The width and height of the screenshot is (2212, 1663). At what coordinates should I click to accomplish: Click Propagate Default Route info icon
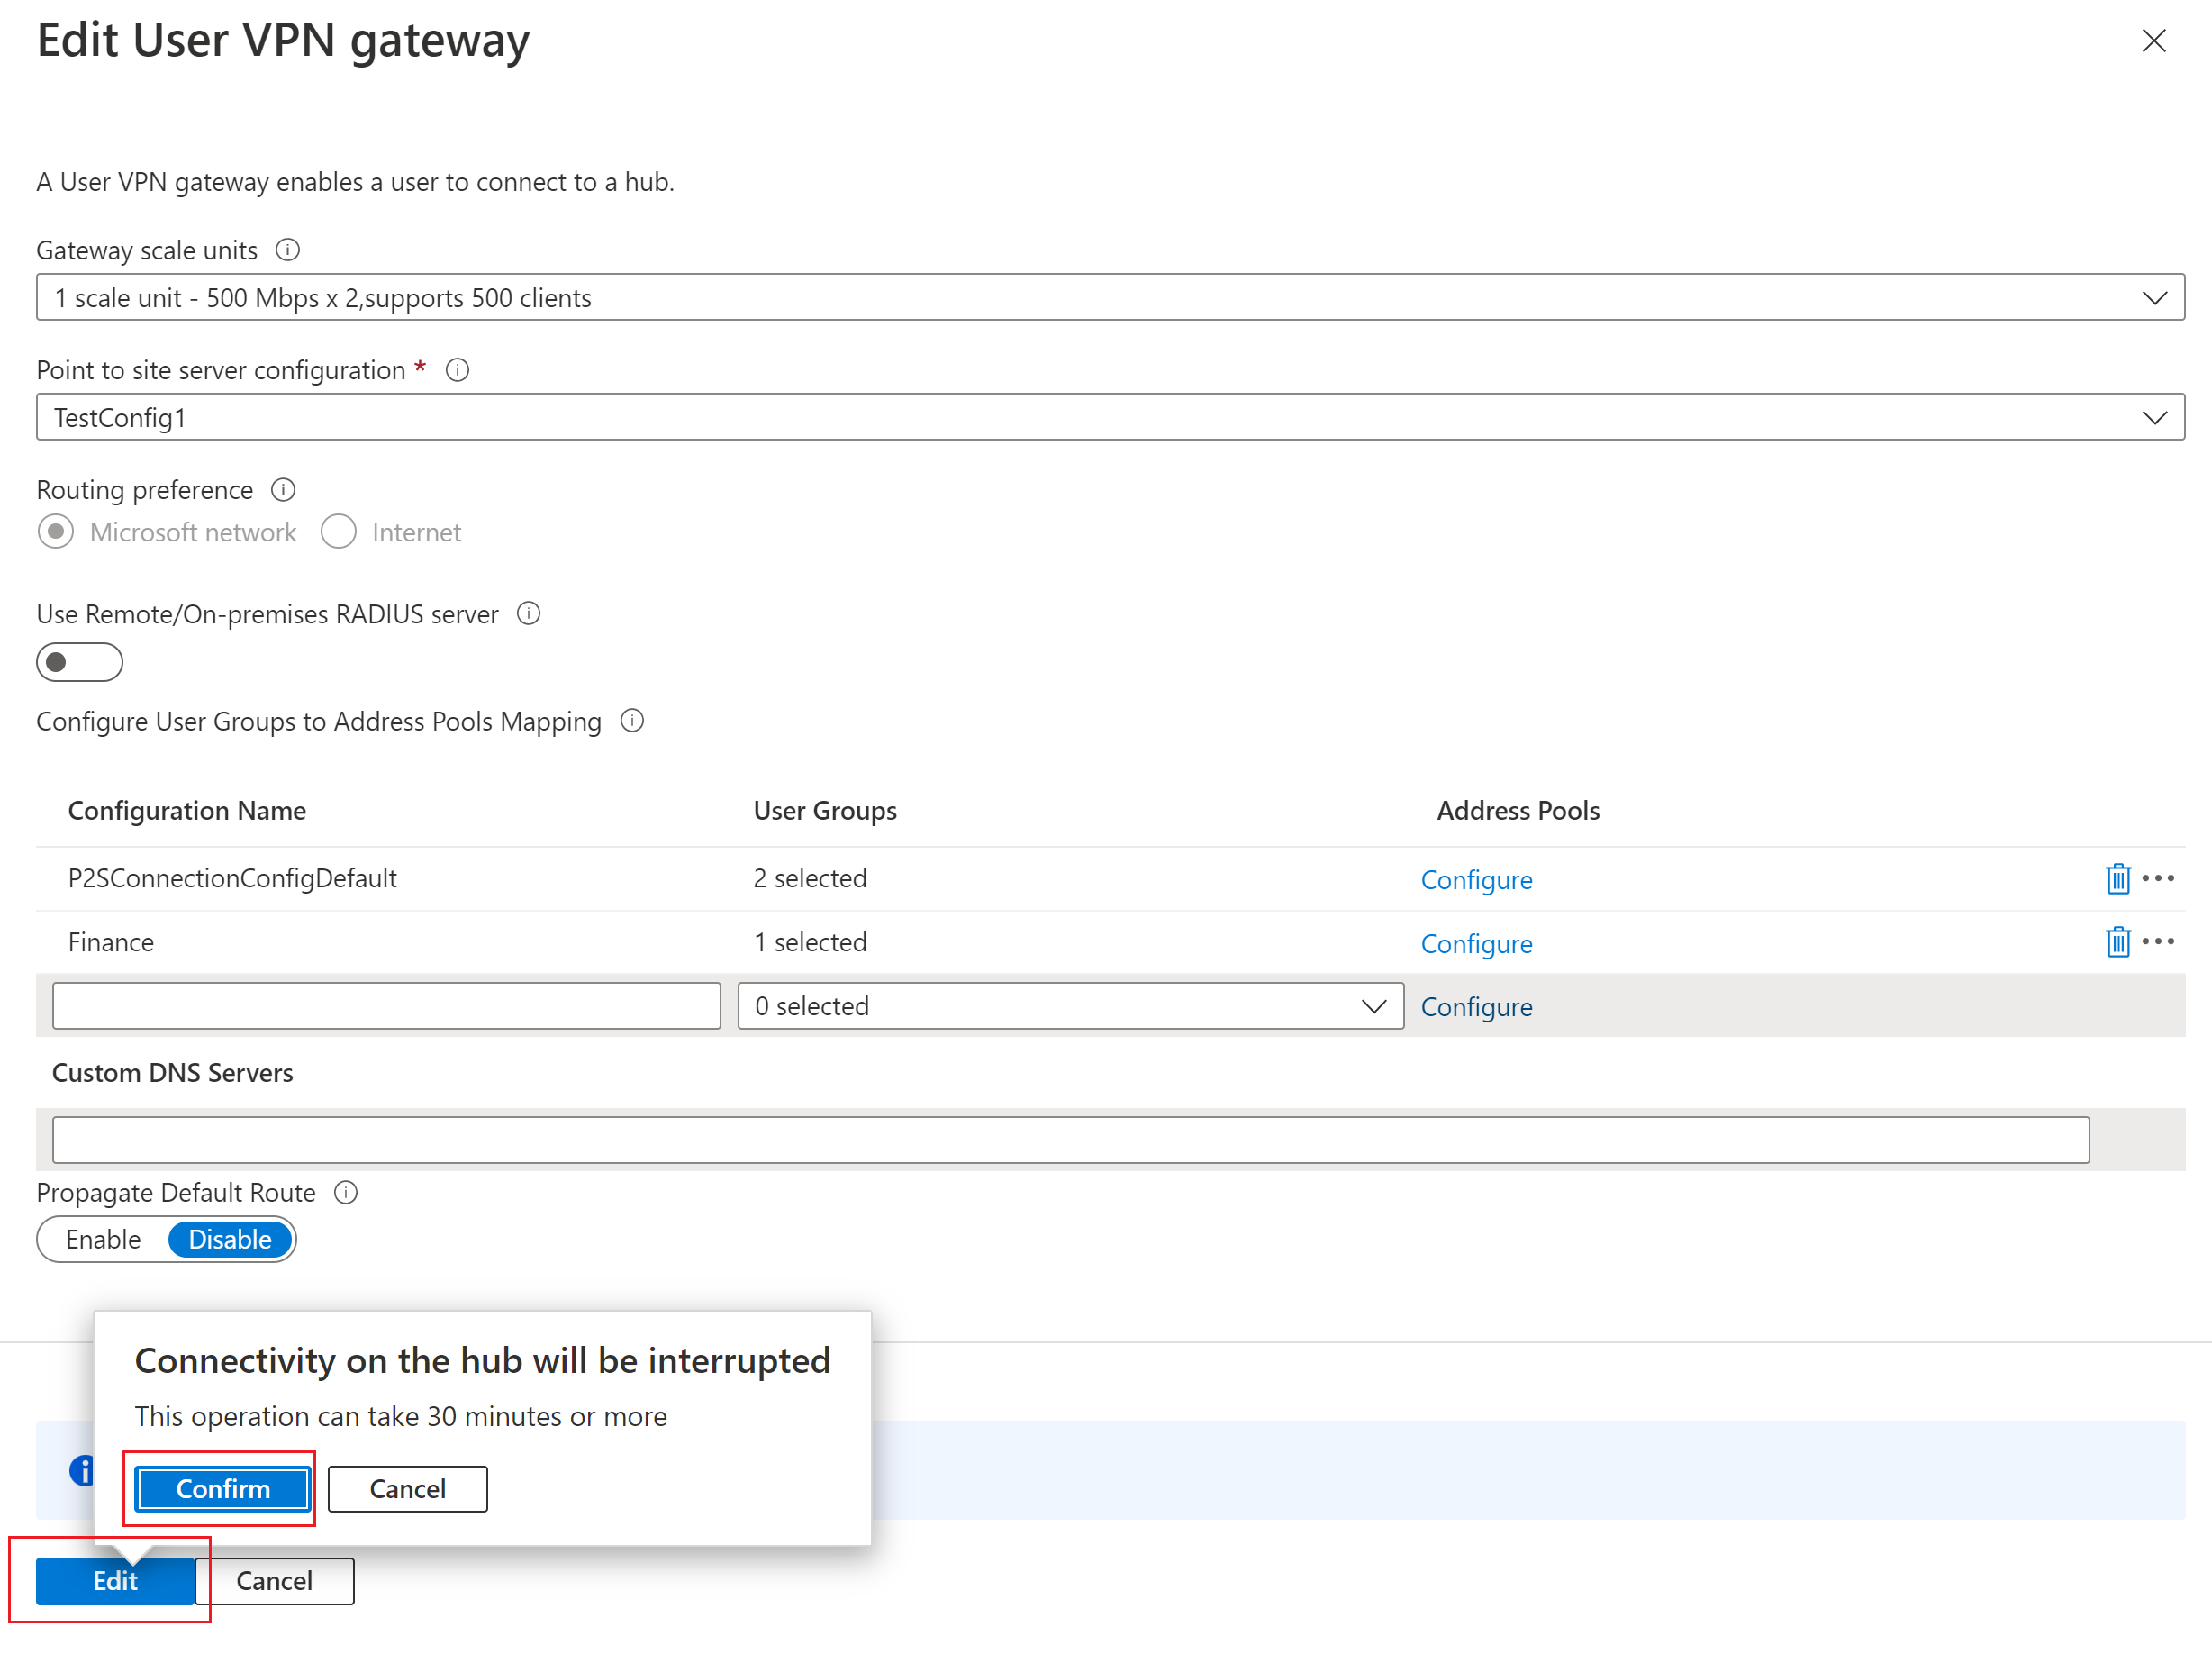(345, 1193)
